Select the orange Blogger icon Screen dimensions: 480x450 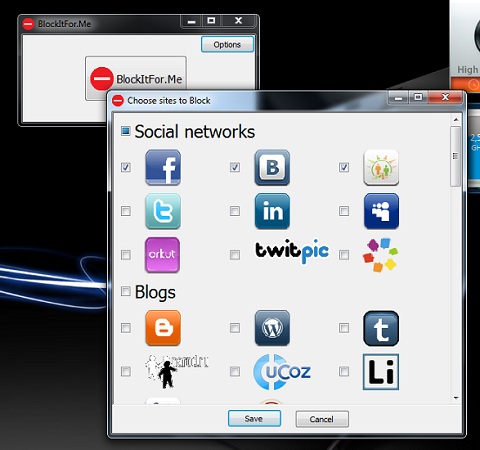[163, 328]
